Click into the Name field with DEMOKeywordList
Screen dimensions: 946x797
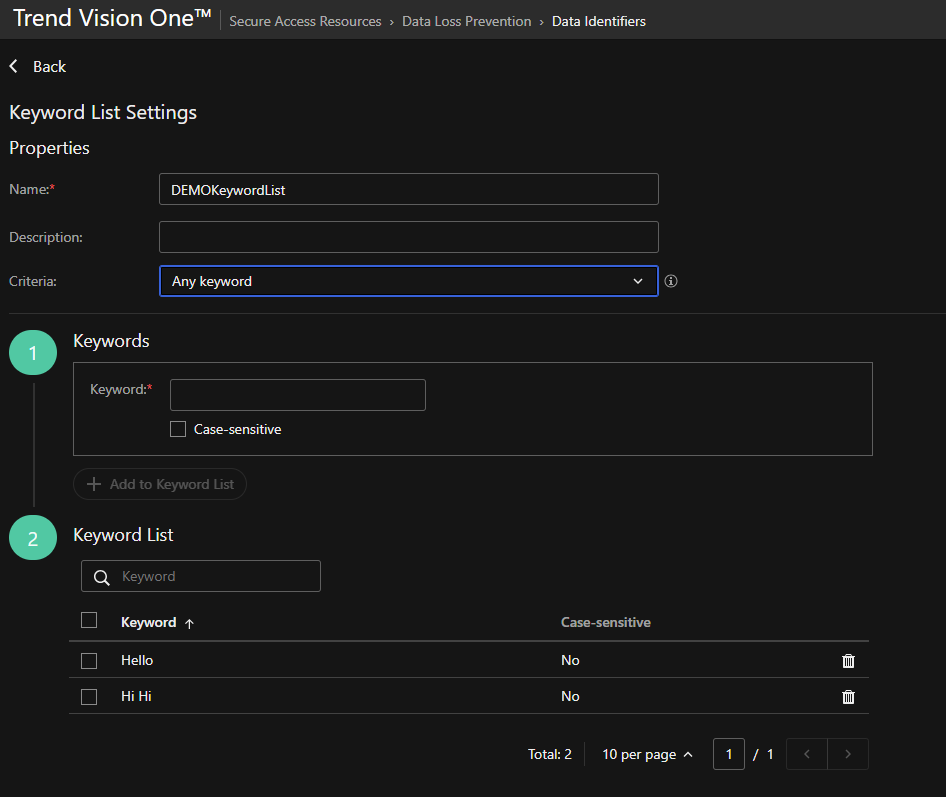(408, 189)
